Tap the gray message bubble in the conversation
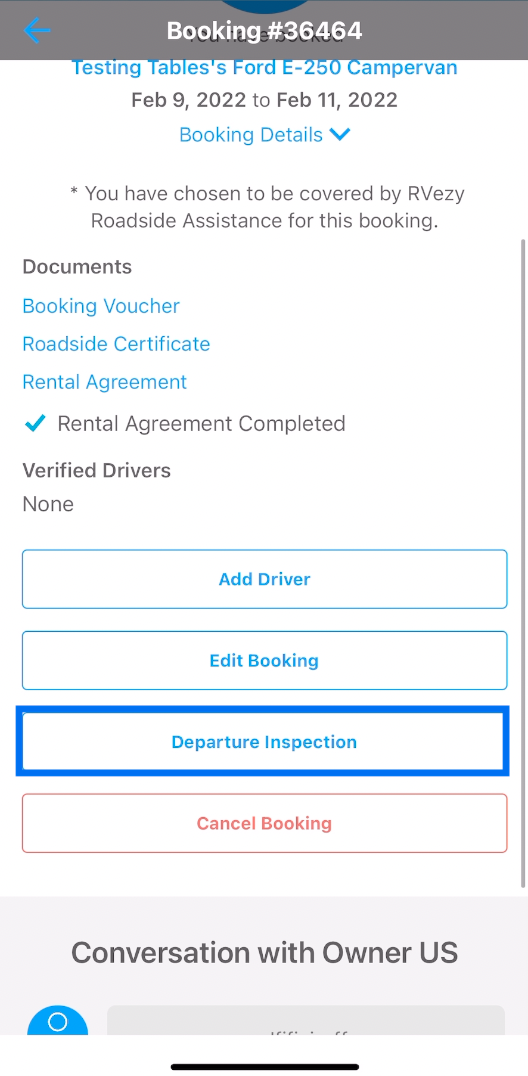The width and height of the screenshot is (528, 1076). tap(306, 1021)
